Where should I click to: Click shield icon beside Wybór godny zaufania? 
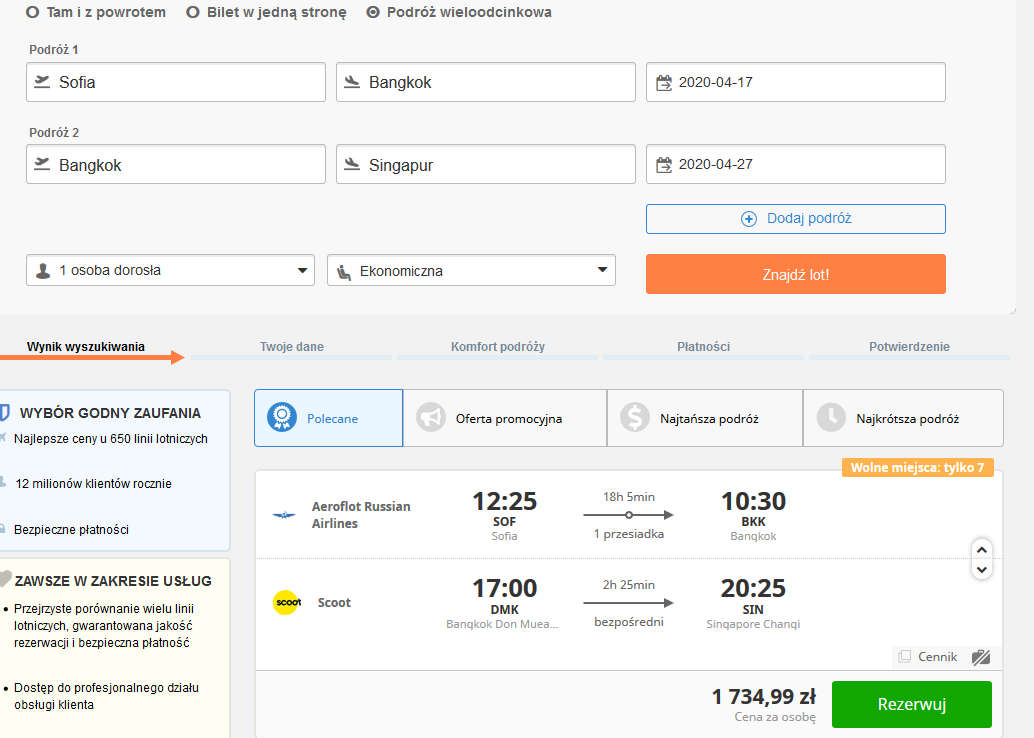pyautogui.click(x=4, y=413)
